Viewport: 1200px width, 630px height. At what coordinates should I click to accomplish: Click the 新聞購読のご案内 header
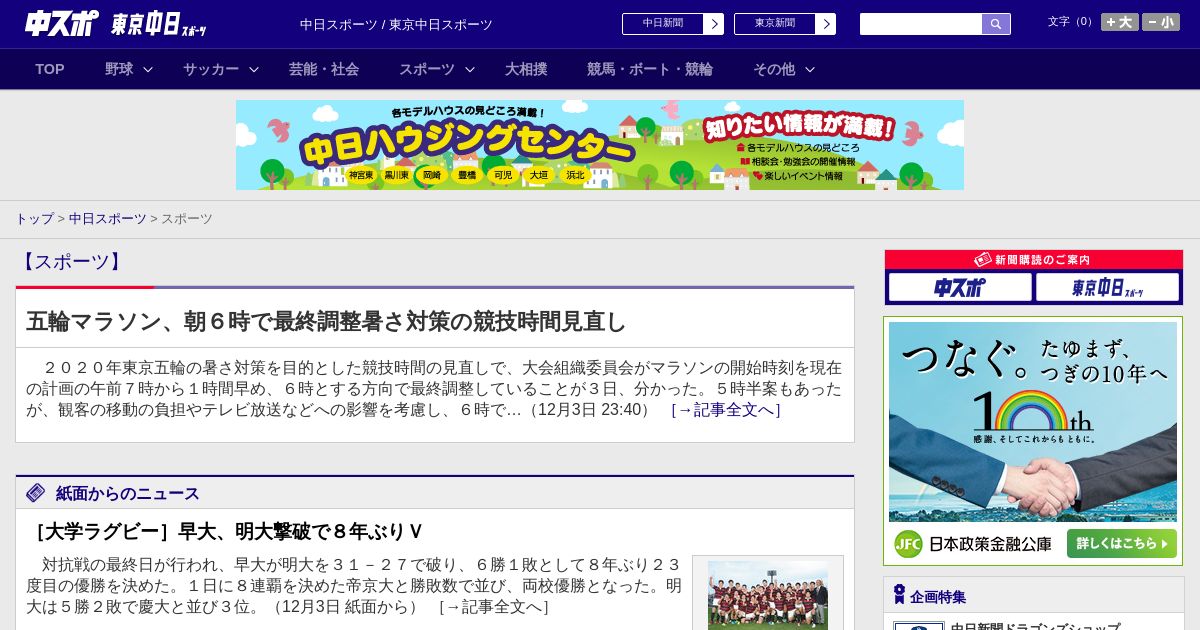tap(1034, 260)
